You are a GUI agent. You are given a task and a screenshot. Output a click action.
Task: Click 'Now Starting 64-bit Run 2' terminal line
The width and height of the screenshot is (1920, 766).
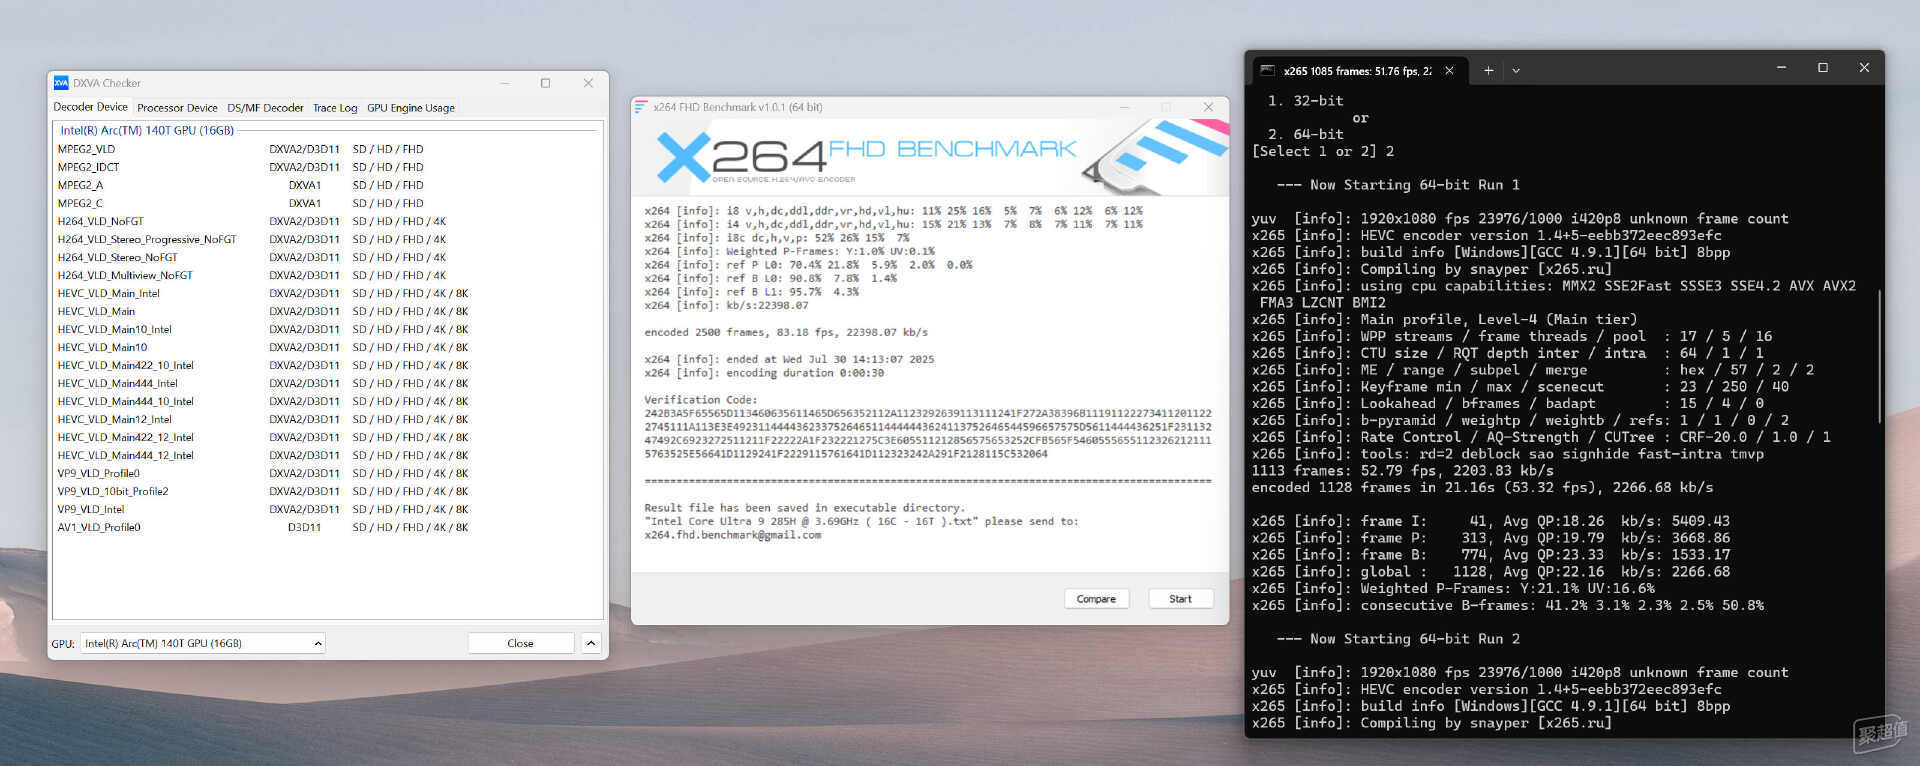pos(1398,639)
